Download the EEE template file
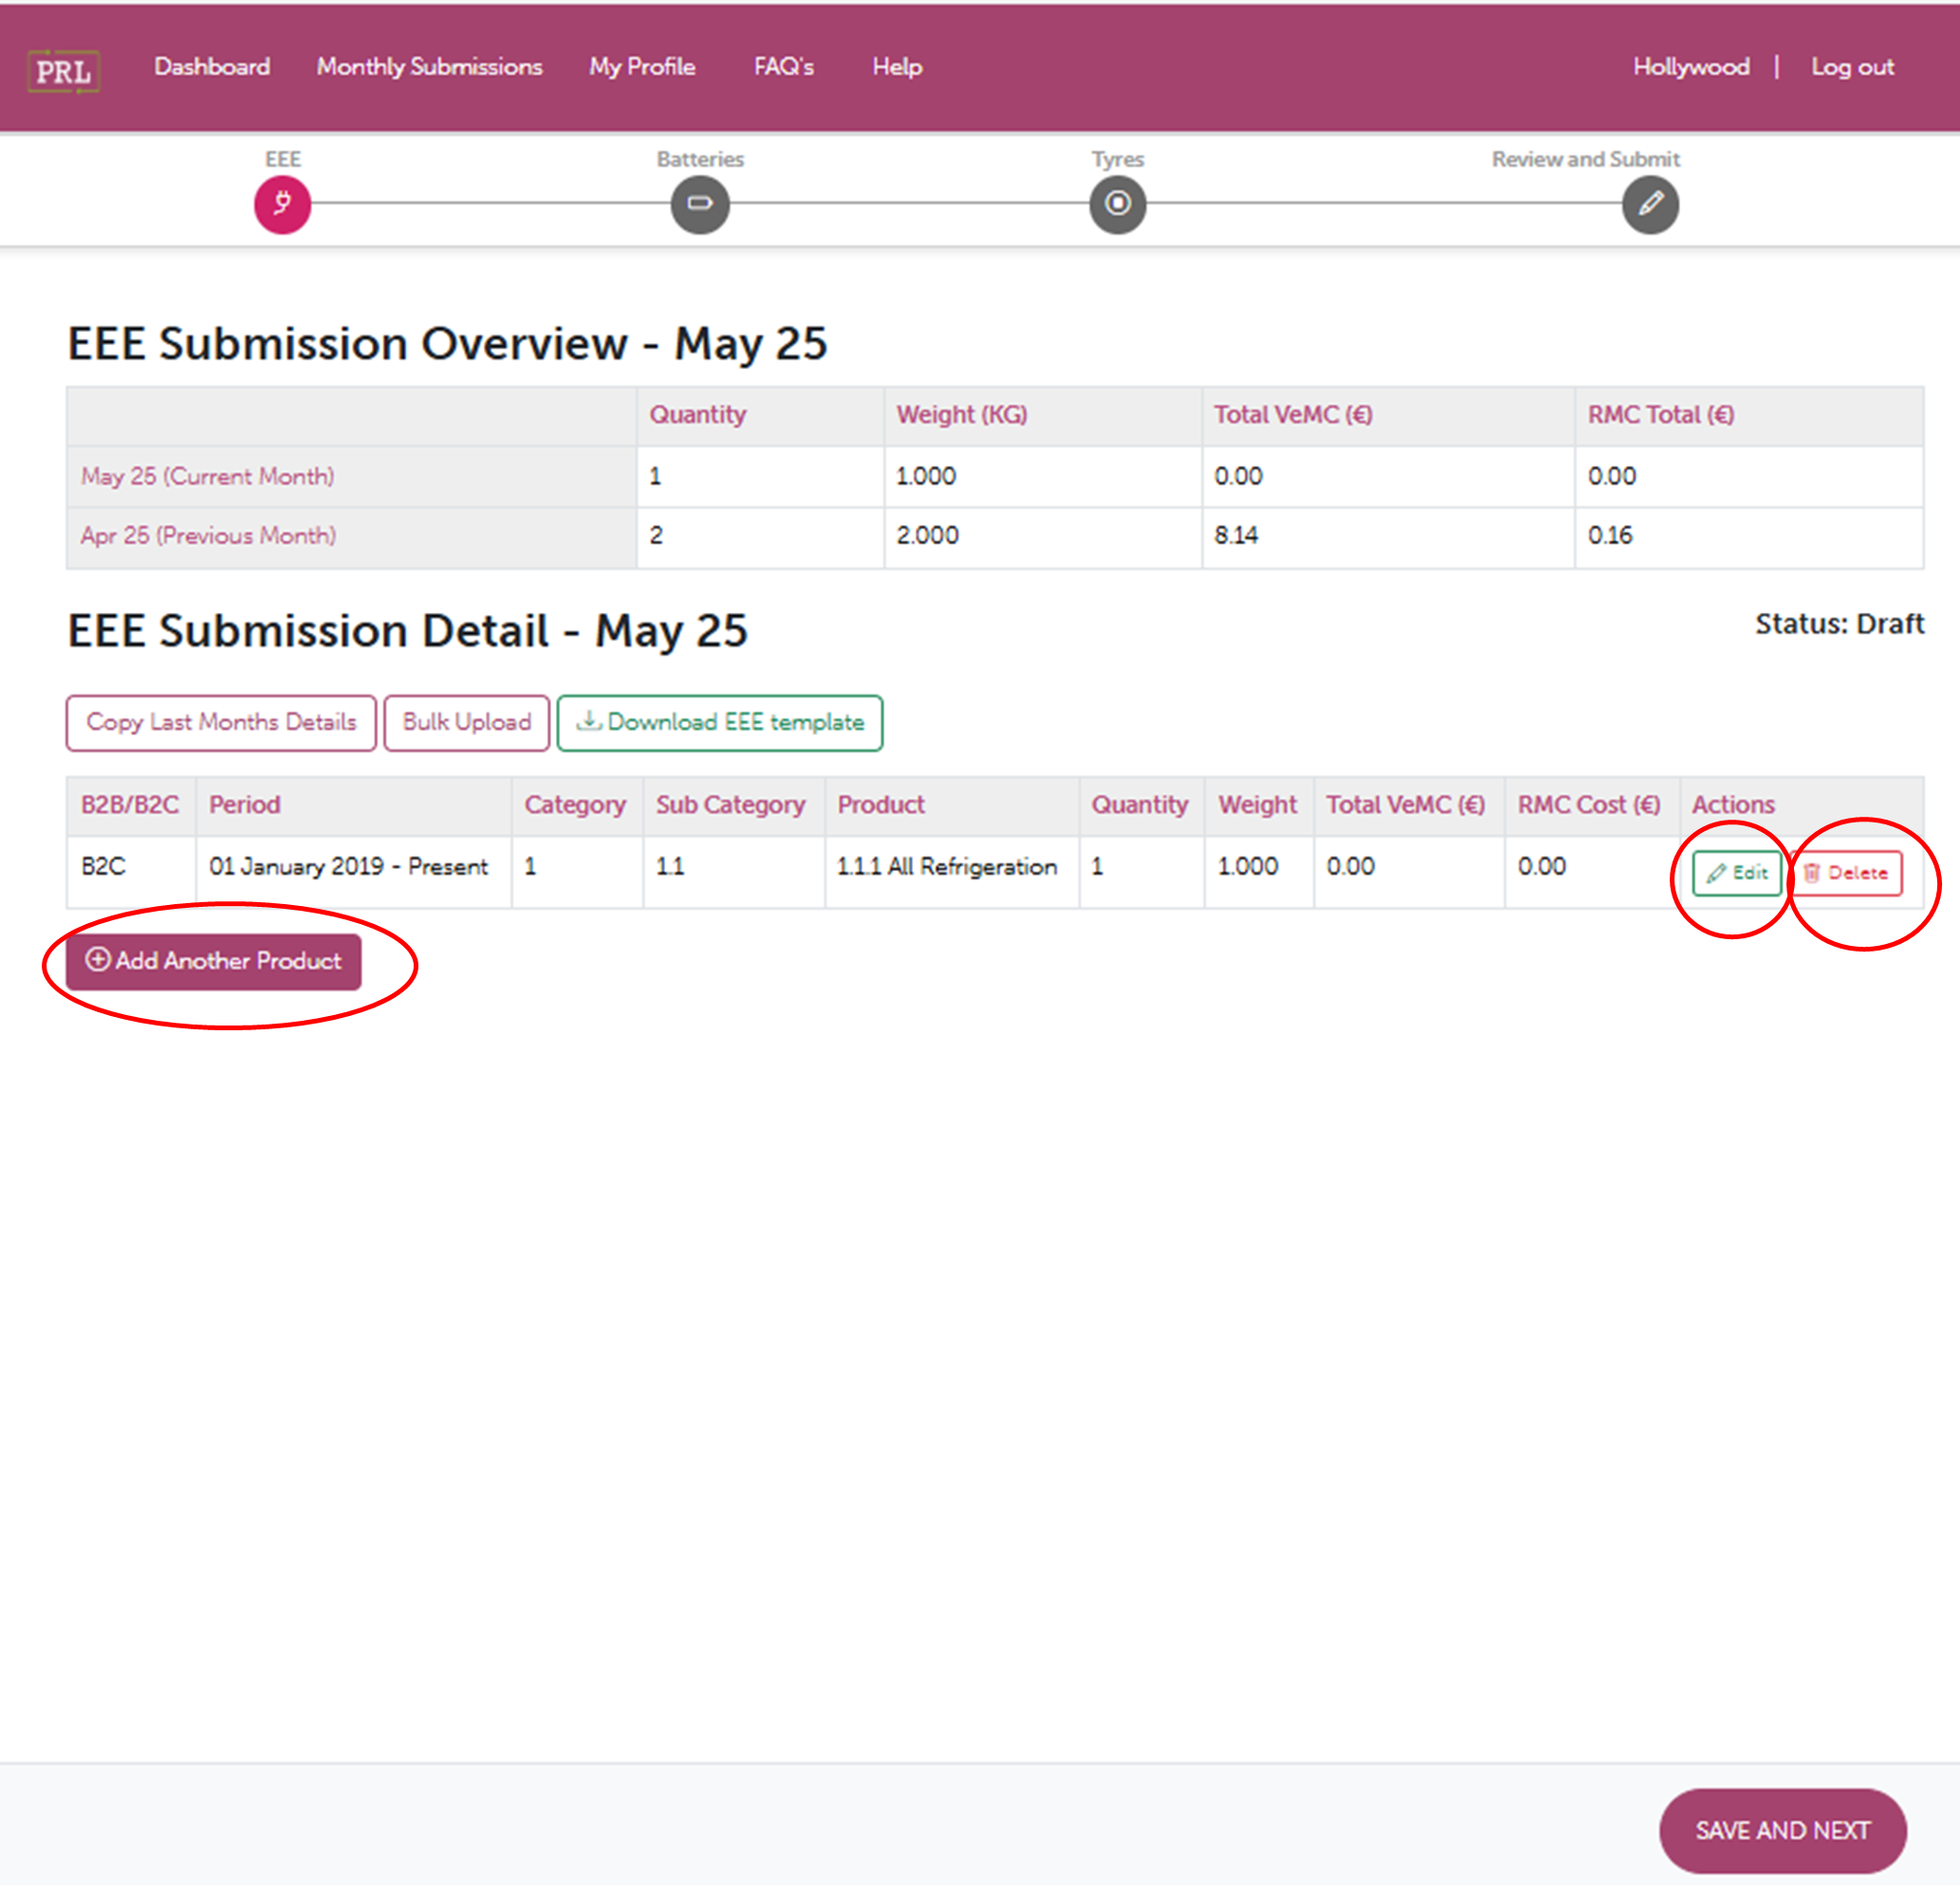The image size is (1960, 1885). pos(719,722)
